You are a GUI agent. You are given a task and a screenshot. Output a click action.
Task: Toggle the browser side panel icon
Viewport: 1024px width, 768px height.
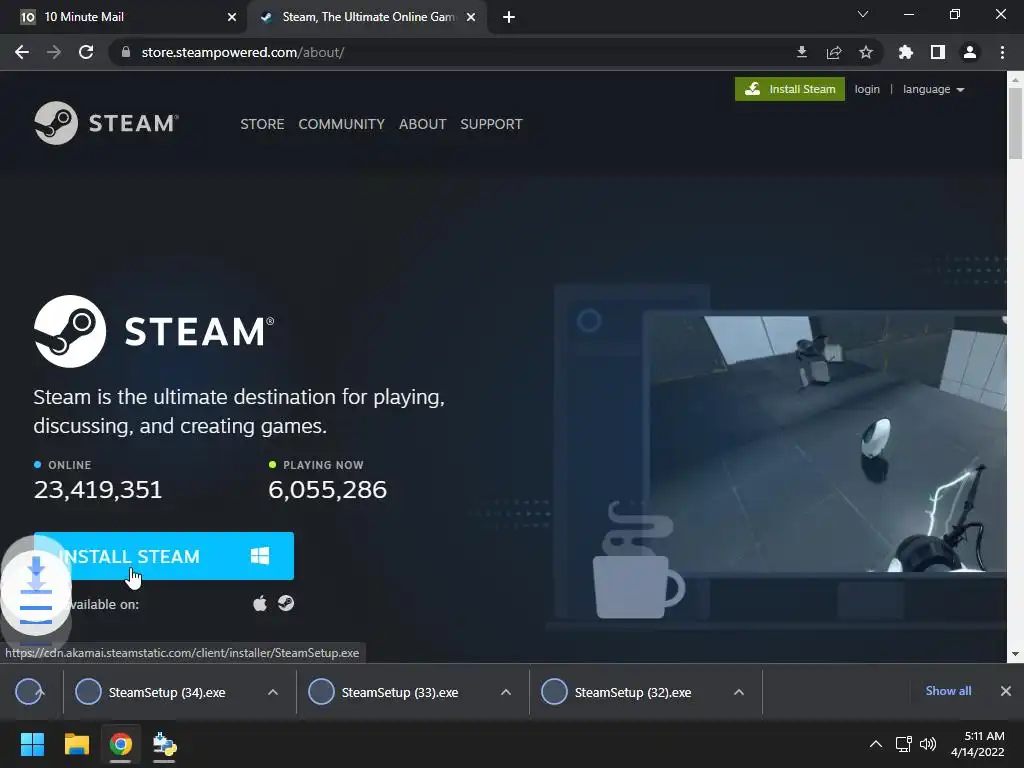point(938,52)
